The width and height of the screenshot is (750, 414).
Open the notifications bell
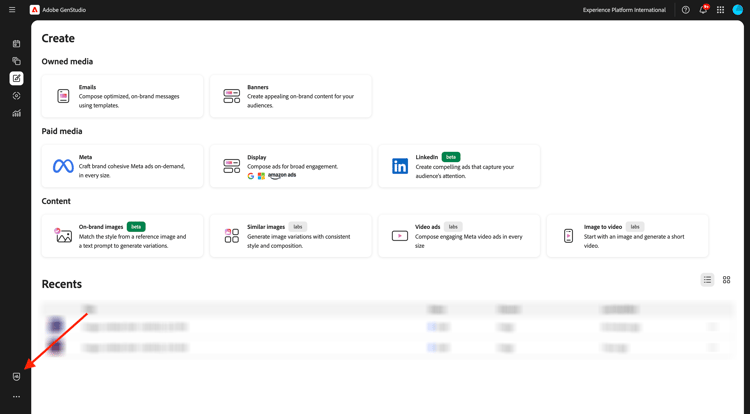[703, 10]
